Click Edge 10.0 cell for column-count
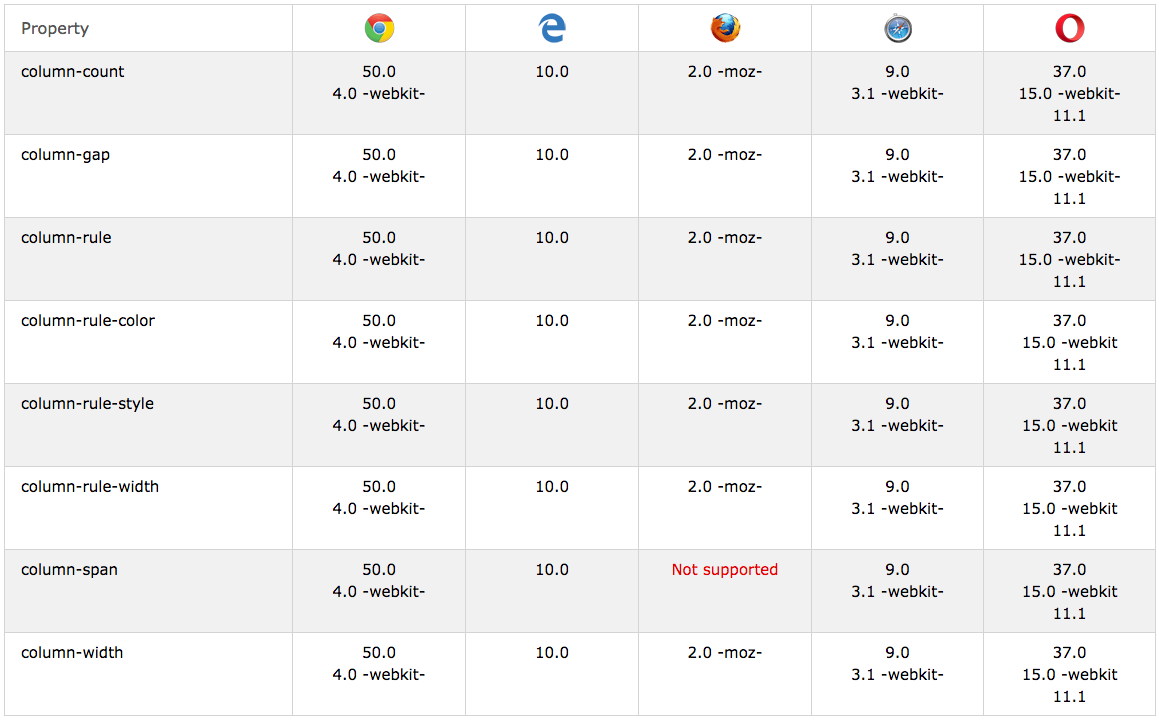This screenshot has height=720, width=1159. pyautogui.click(x=552, y=72)
